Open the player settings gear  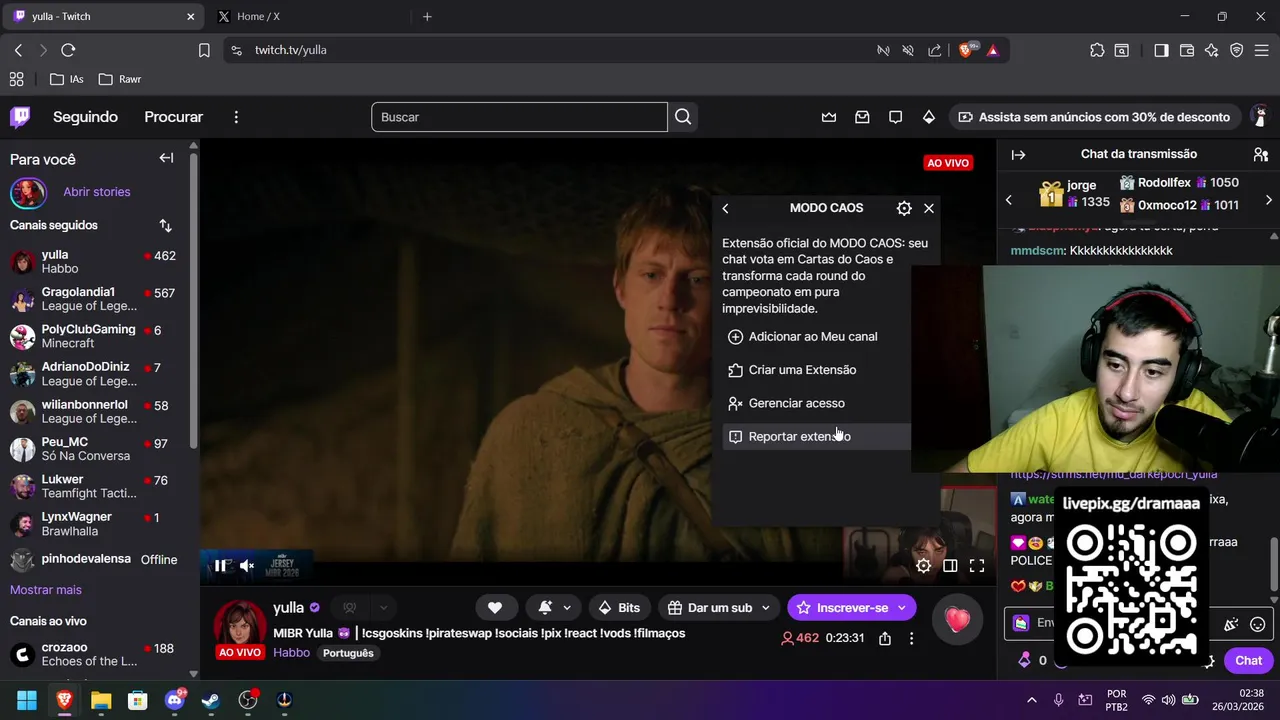[x=923, y=566]
